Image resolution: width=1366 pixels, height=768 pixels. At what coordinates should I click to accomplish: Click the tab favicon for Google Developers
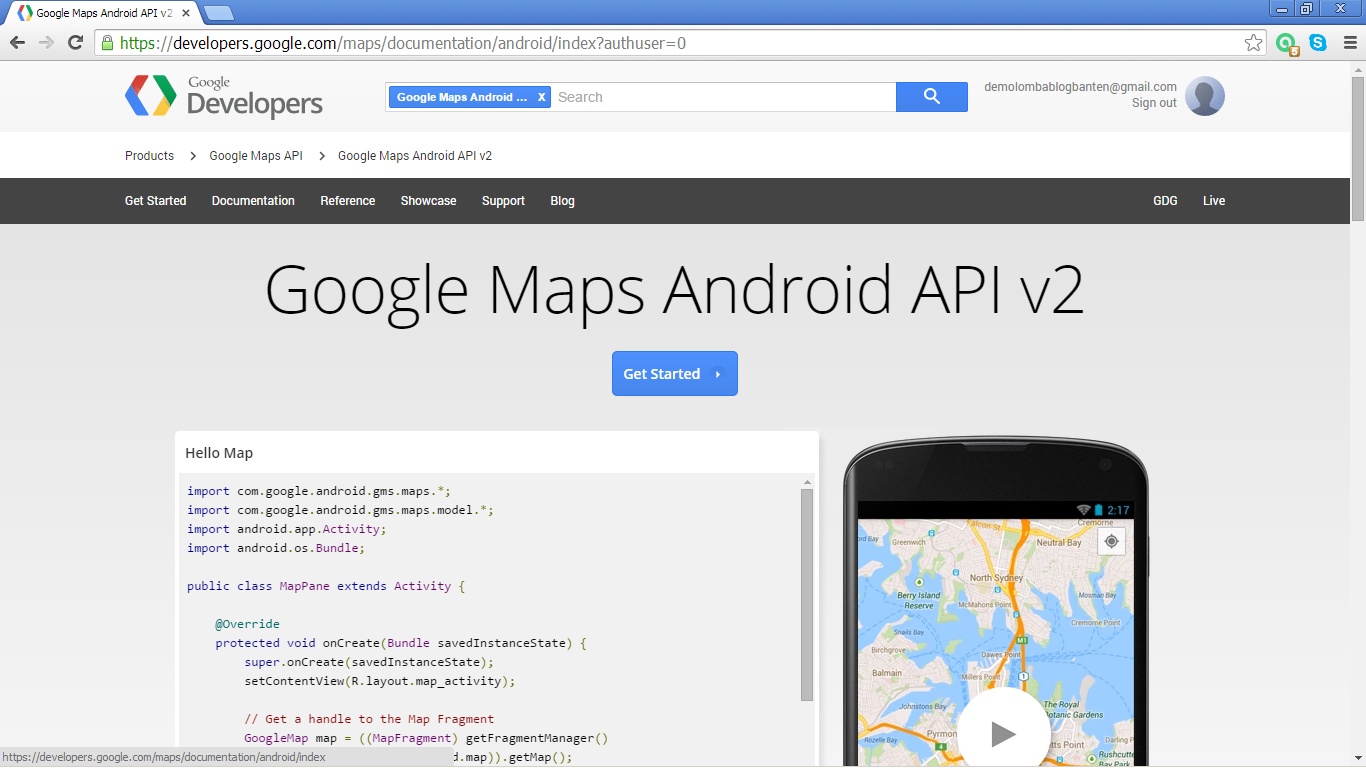click(25, 13)
